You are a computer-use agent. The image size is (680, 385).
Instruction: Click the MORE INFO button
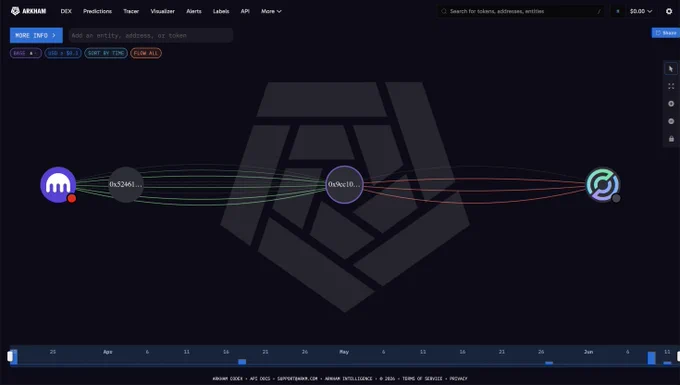(36, 36)
